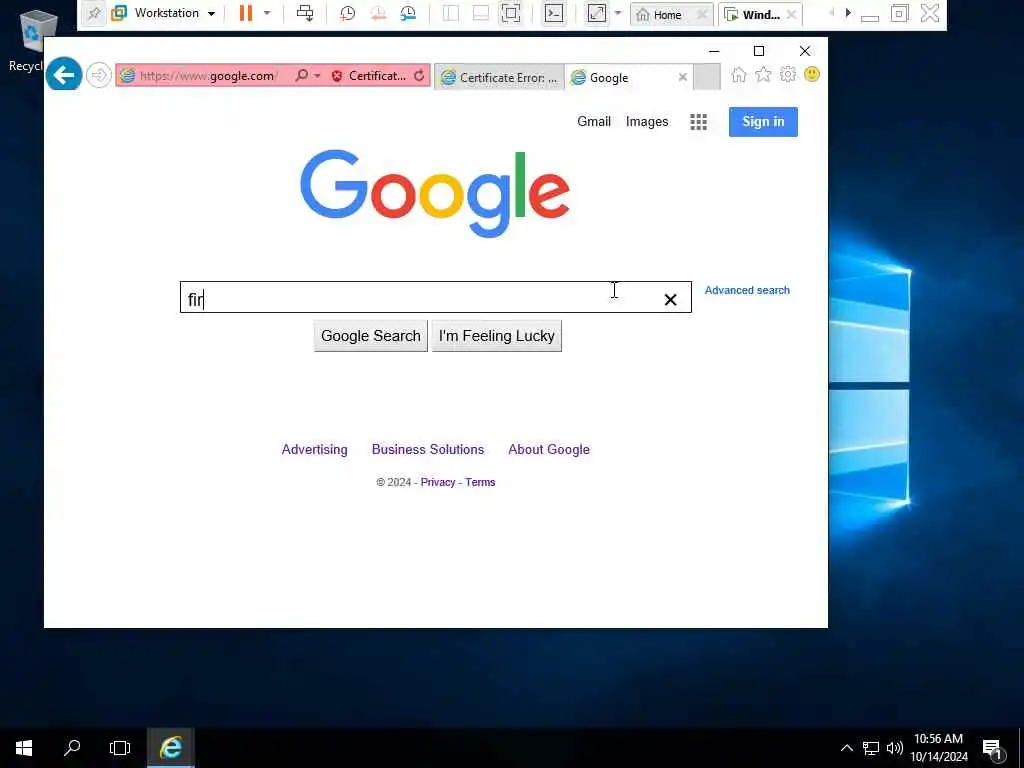Refresh the current page

click(x=419, y=76)
